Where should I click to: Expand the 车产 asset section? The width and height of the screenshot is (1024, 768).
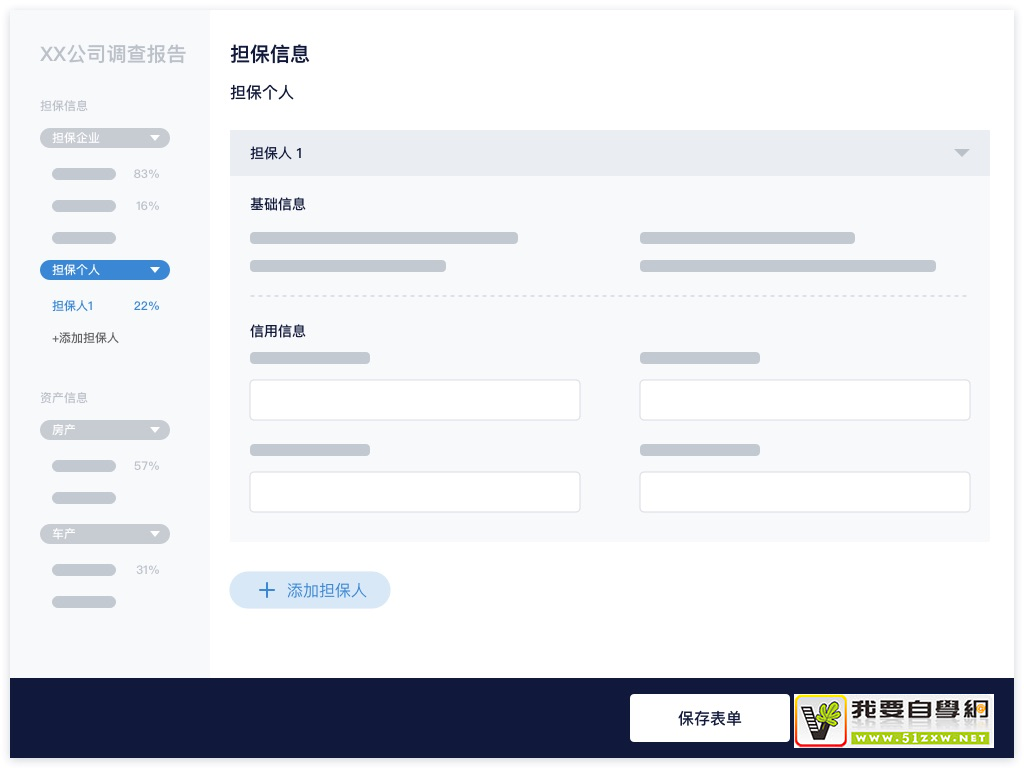tap(104, 534)
